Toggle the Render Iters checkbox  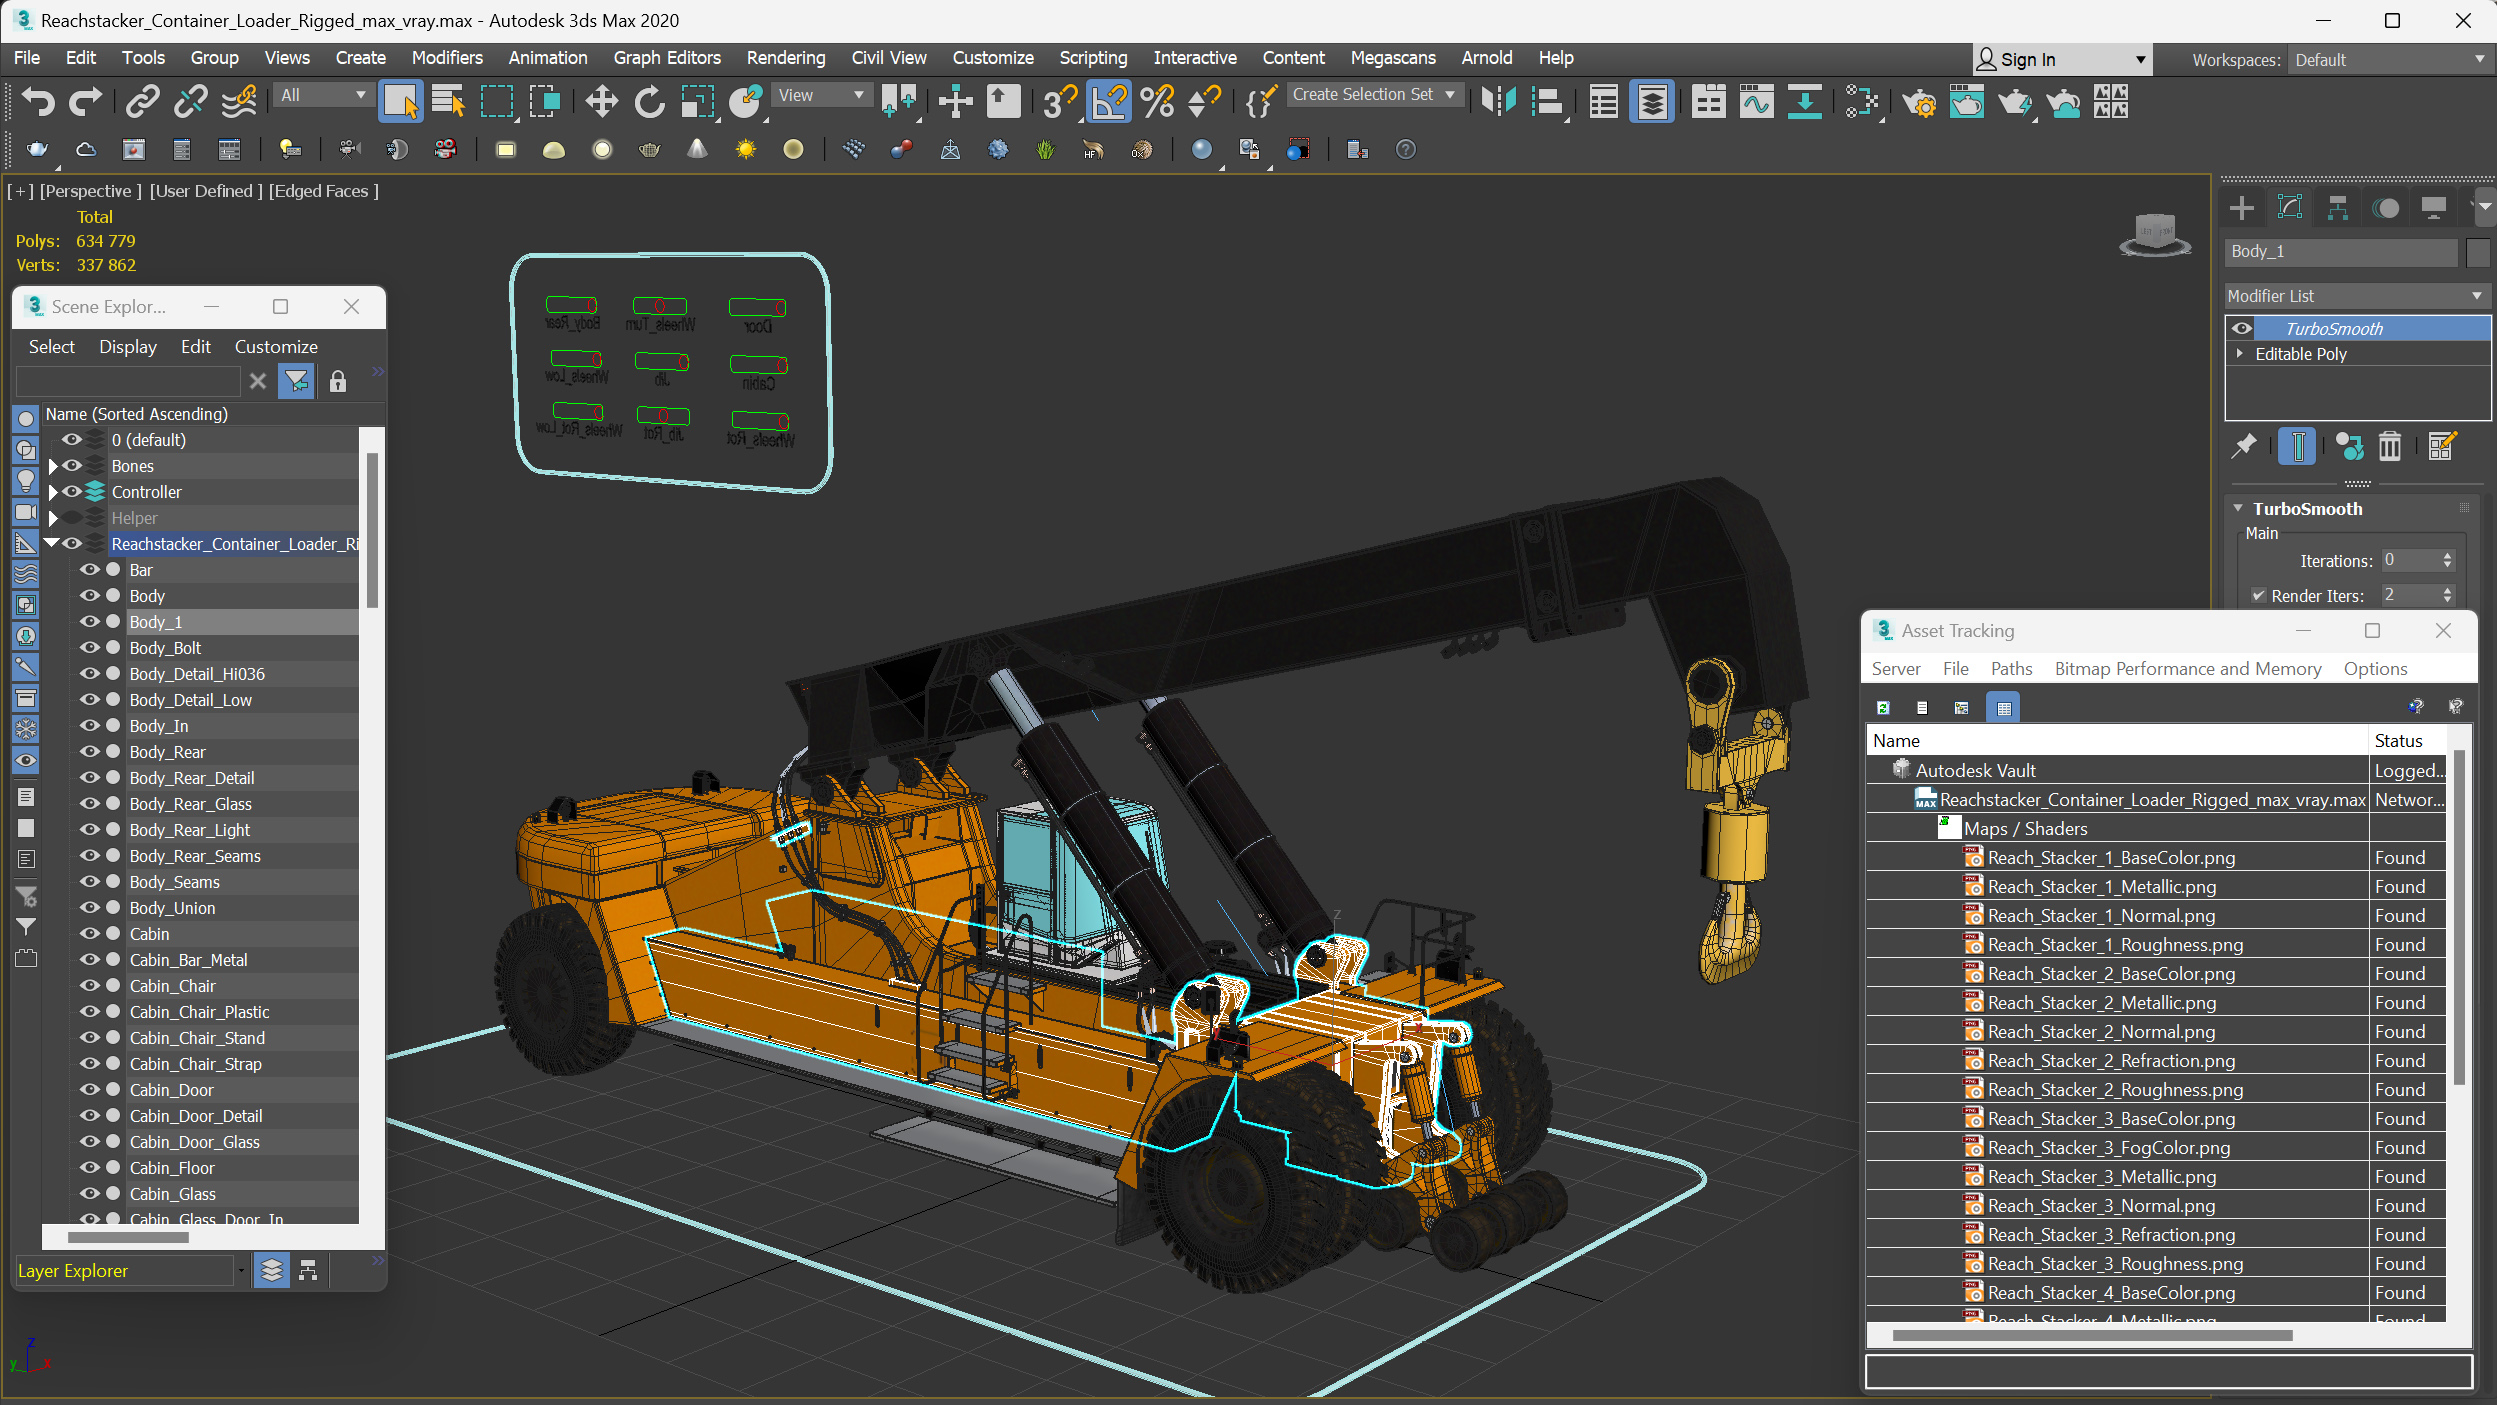pos(2258,595)
